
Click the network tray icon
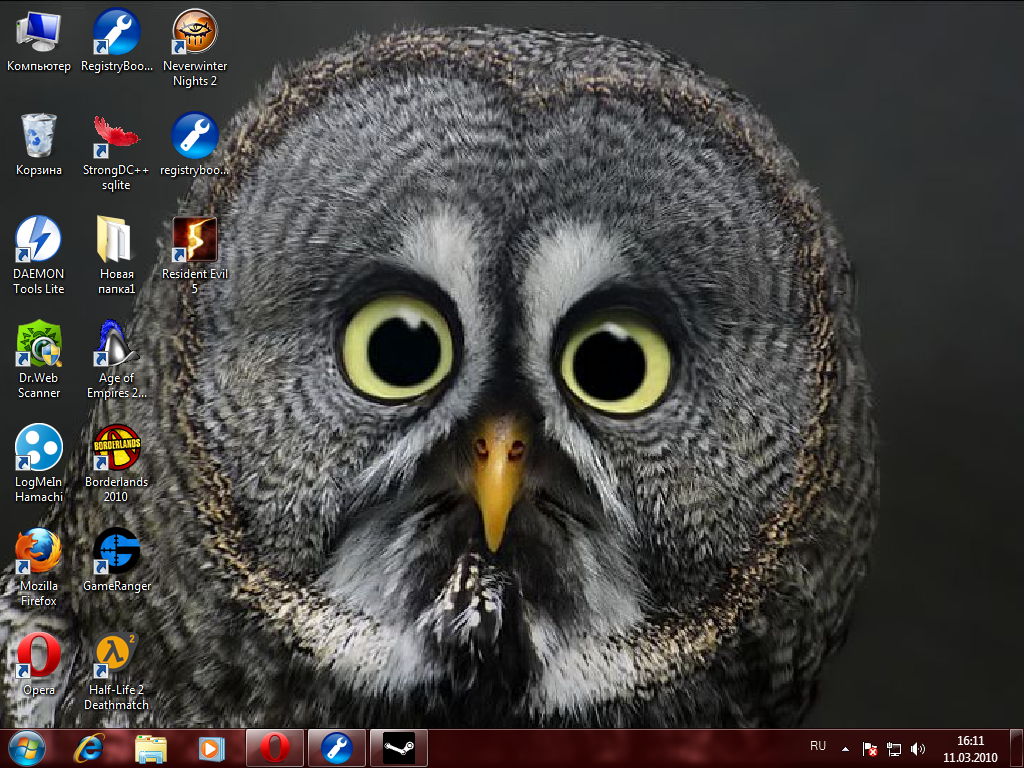[893, 749]
